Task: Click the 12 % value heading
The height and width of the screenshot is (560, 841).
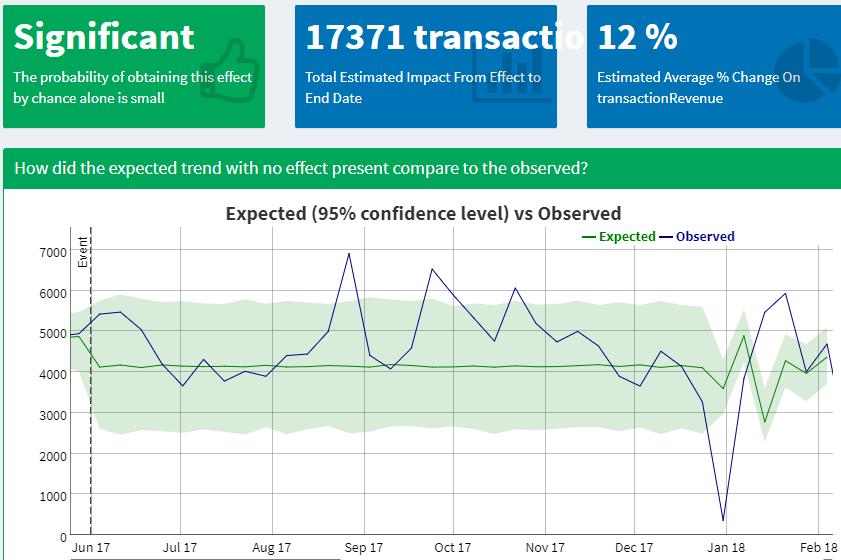Action: 638,37
